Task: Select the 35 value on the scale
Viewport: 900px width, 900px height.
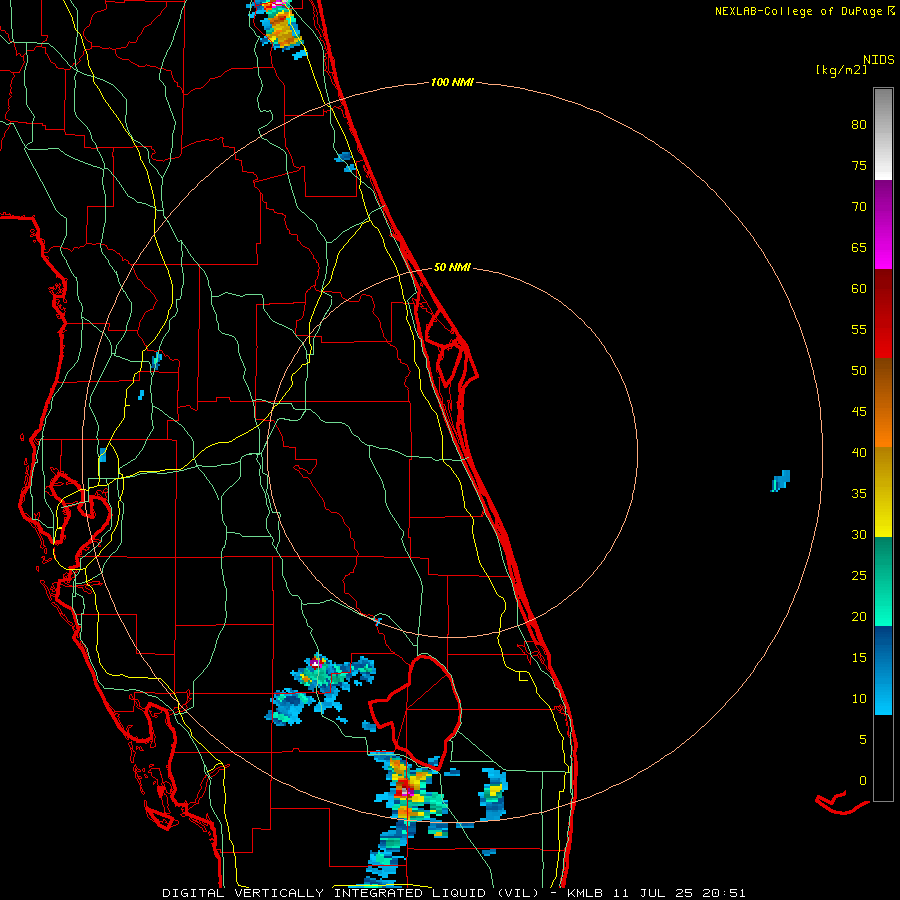Action: (x=859, y=494)
